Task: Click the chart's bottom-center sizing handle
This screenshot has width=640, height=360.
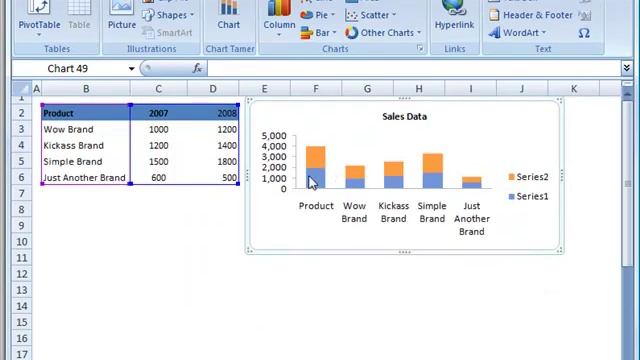Action: tap(404, 252)
